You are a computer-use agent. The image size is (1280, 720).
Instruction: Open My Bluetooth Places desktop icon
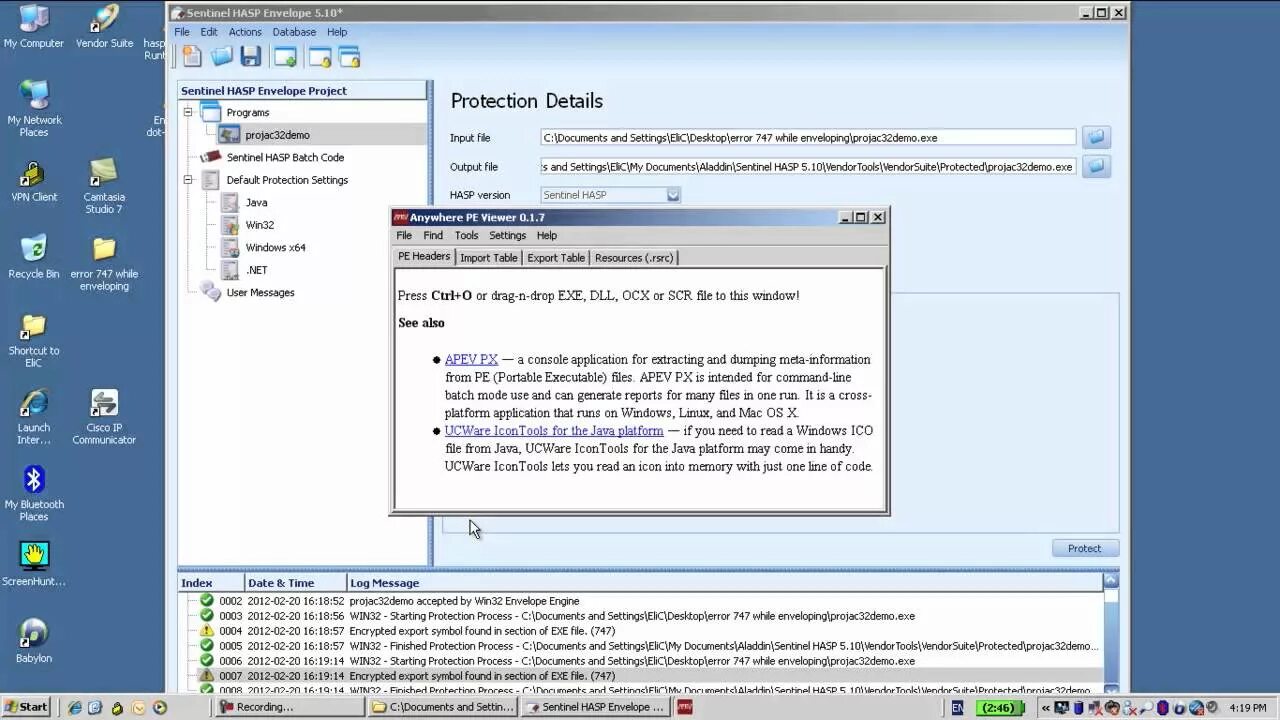click(34, 493)
